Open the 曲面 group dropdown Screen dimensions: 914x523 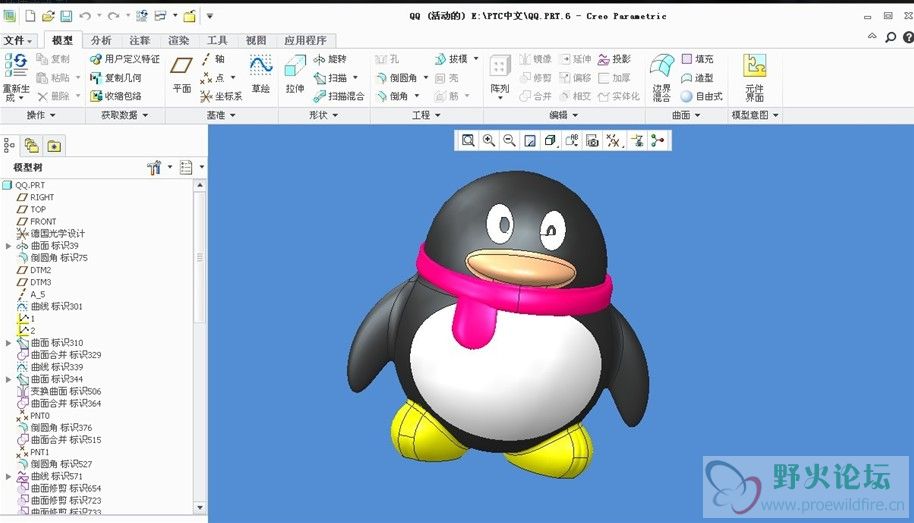[x=686, y=115]
